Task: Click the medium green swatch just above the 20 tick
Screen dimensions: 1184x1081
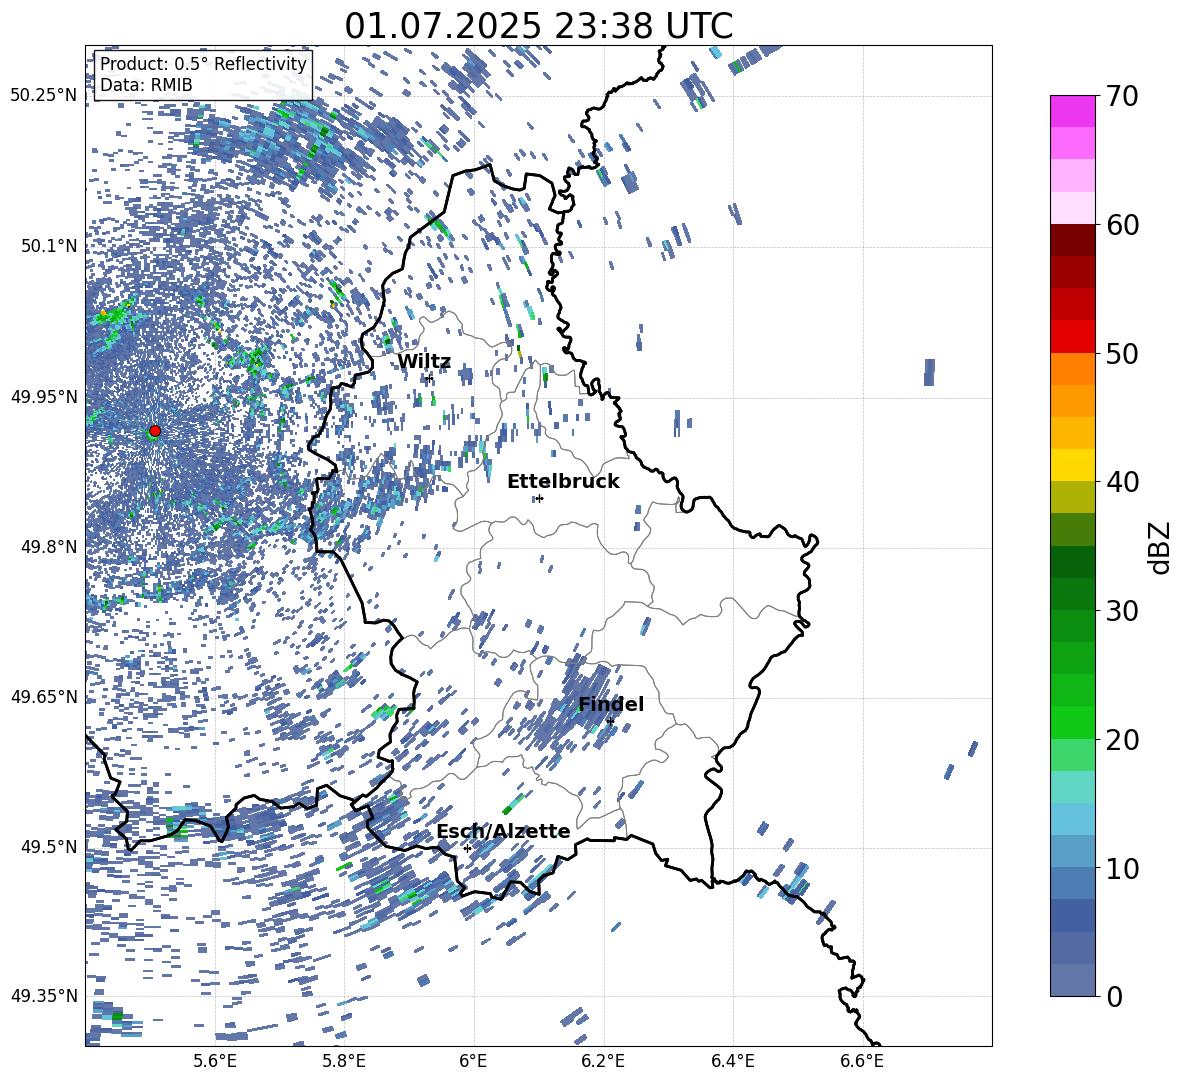Action: [1072, 722]
